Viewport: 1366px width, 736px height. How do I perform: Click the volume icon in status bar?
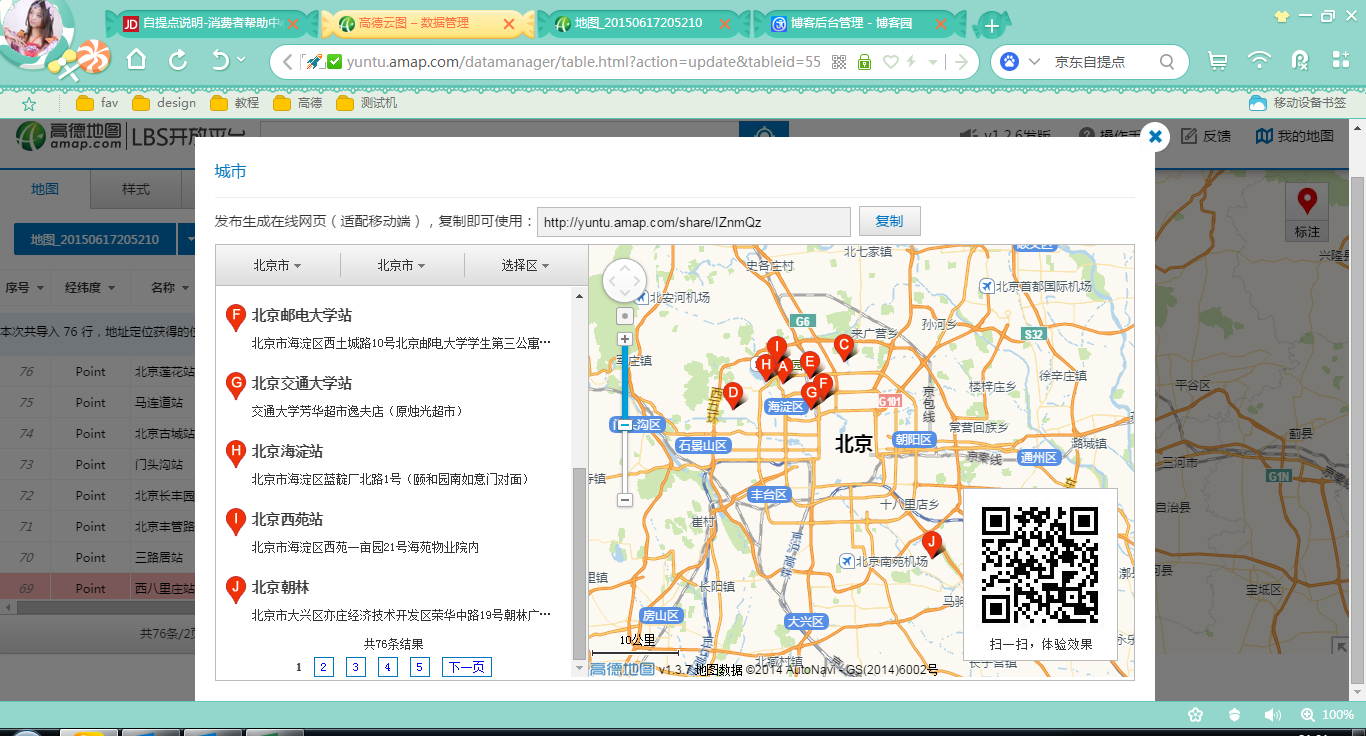click(x=1272, y=715)
